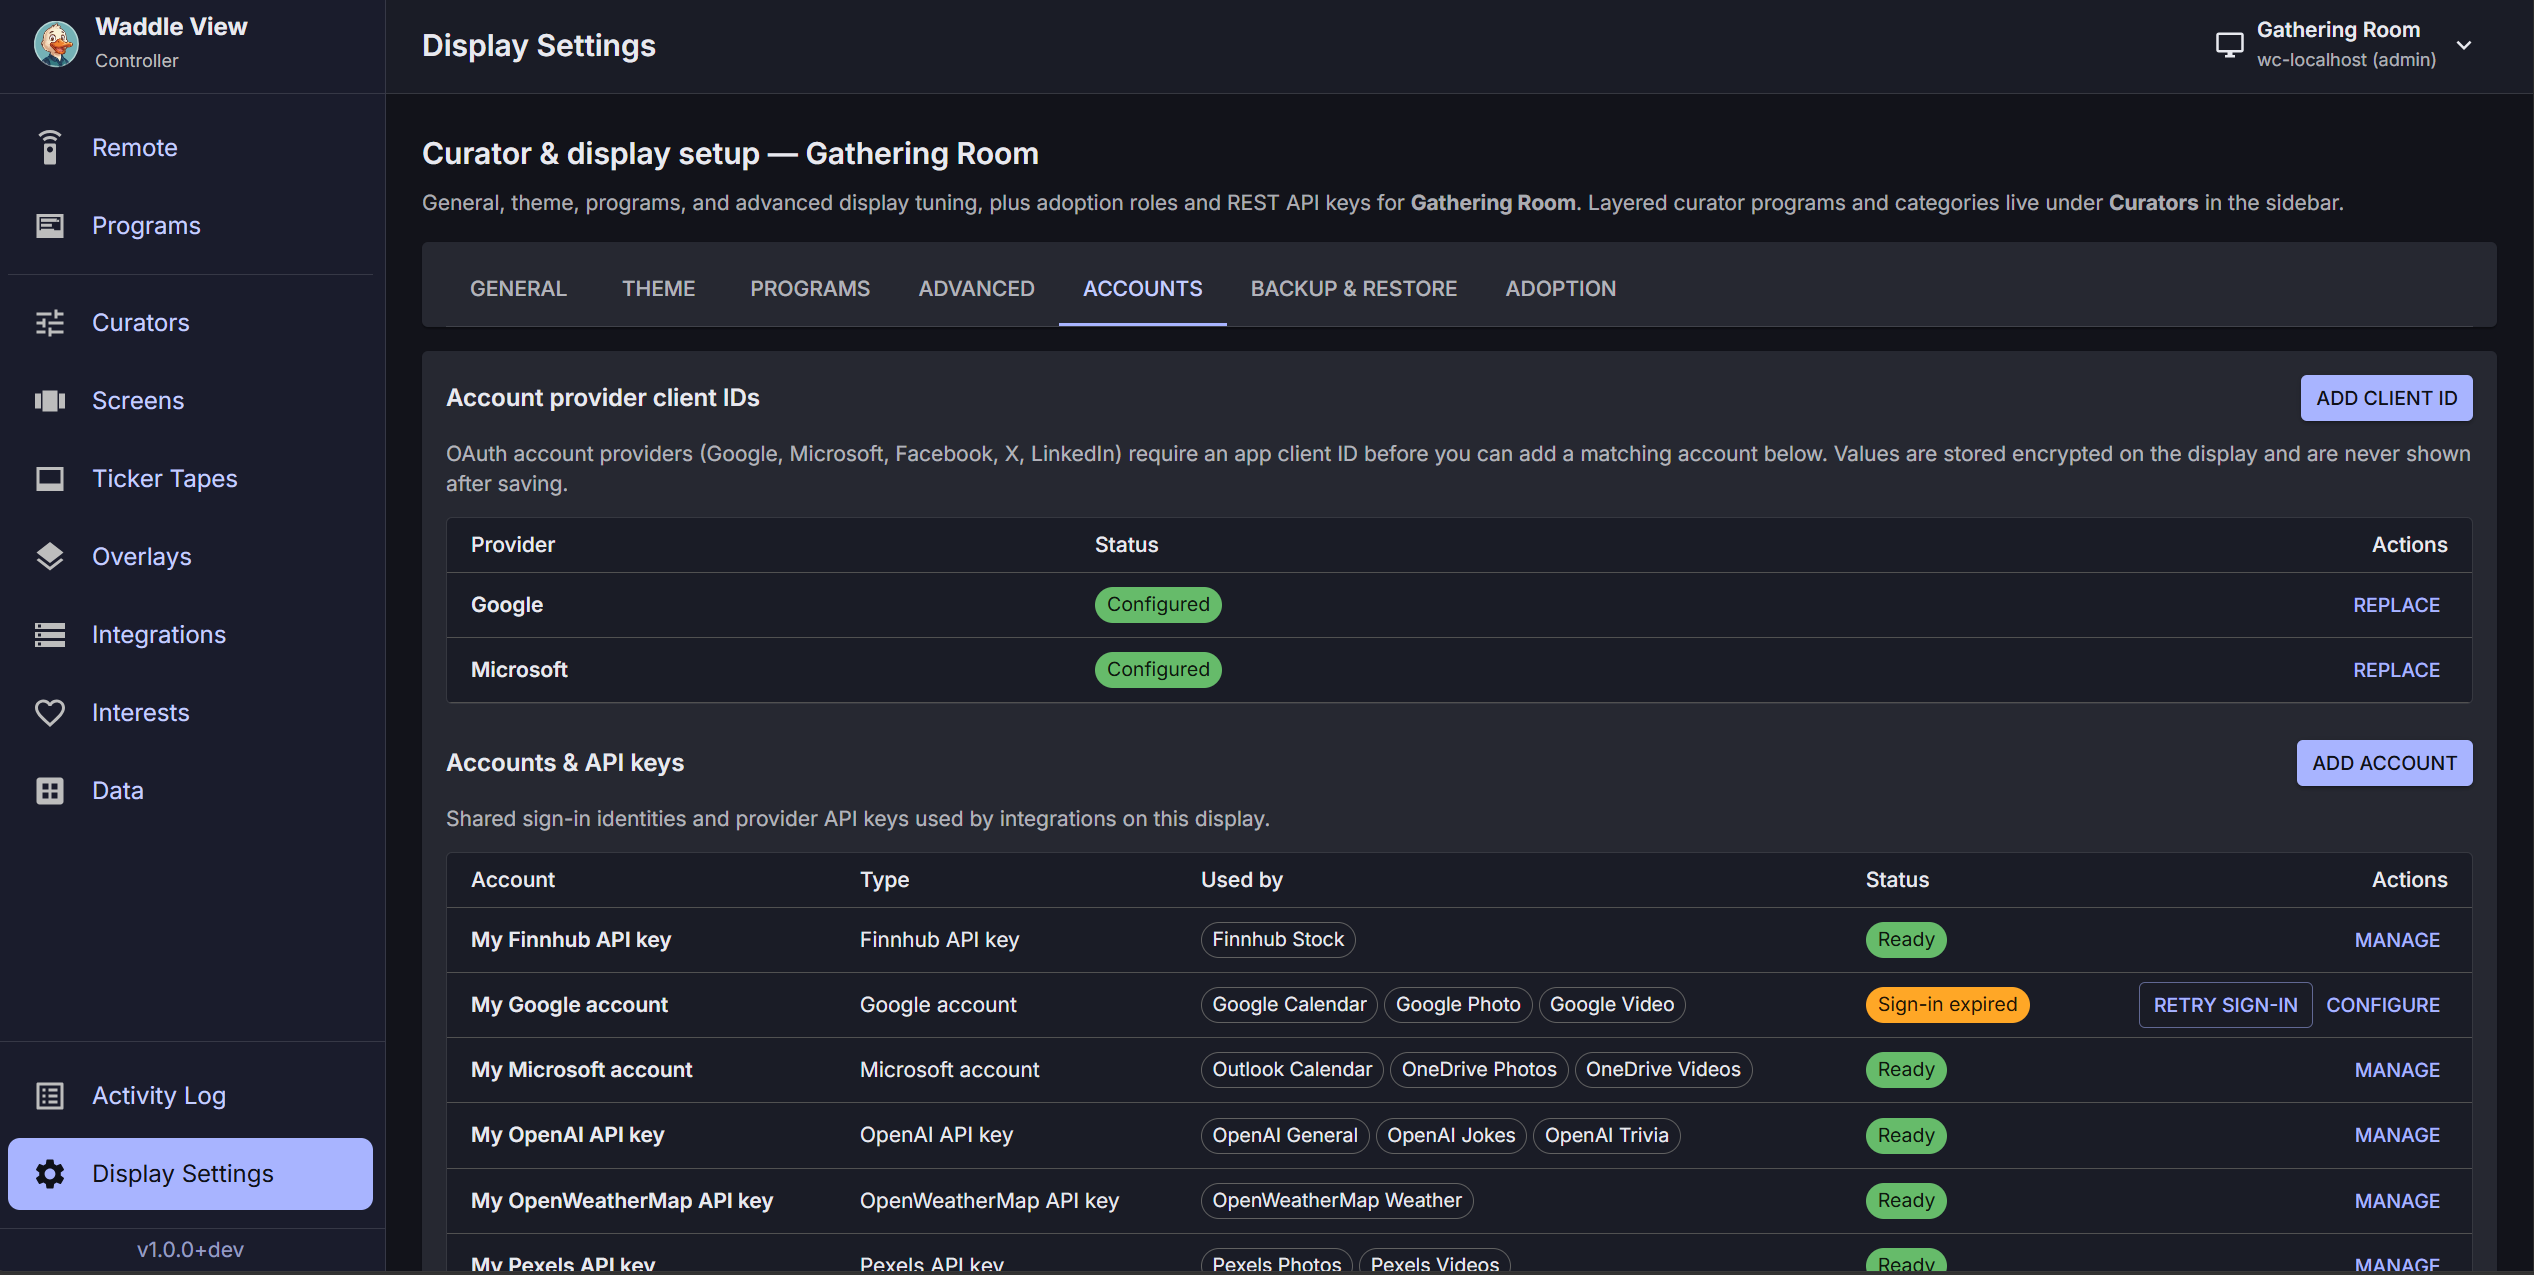The height and width of the screenshot is (1275, 2534).
Task: Click the Google Photo chip
Action: click(x=1457, y=1005)
